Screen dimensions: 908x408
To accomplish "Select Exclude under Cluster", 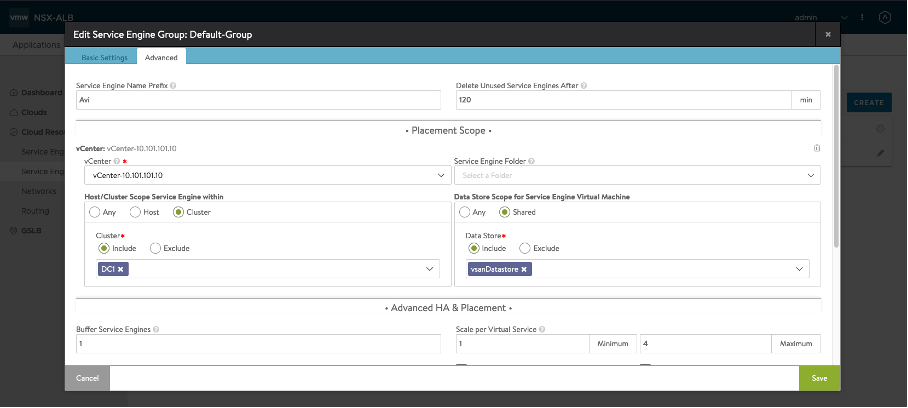I will 156,248.
